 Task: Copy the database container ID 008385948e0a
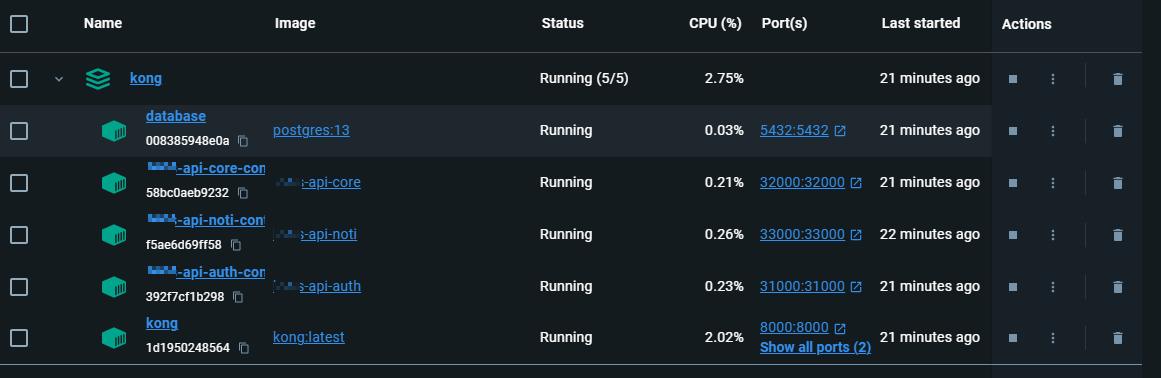coord(243,141)
